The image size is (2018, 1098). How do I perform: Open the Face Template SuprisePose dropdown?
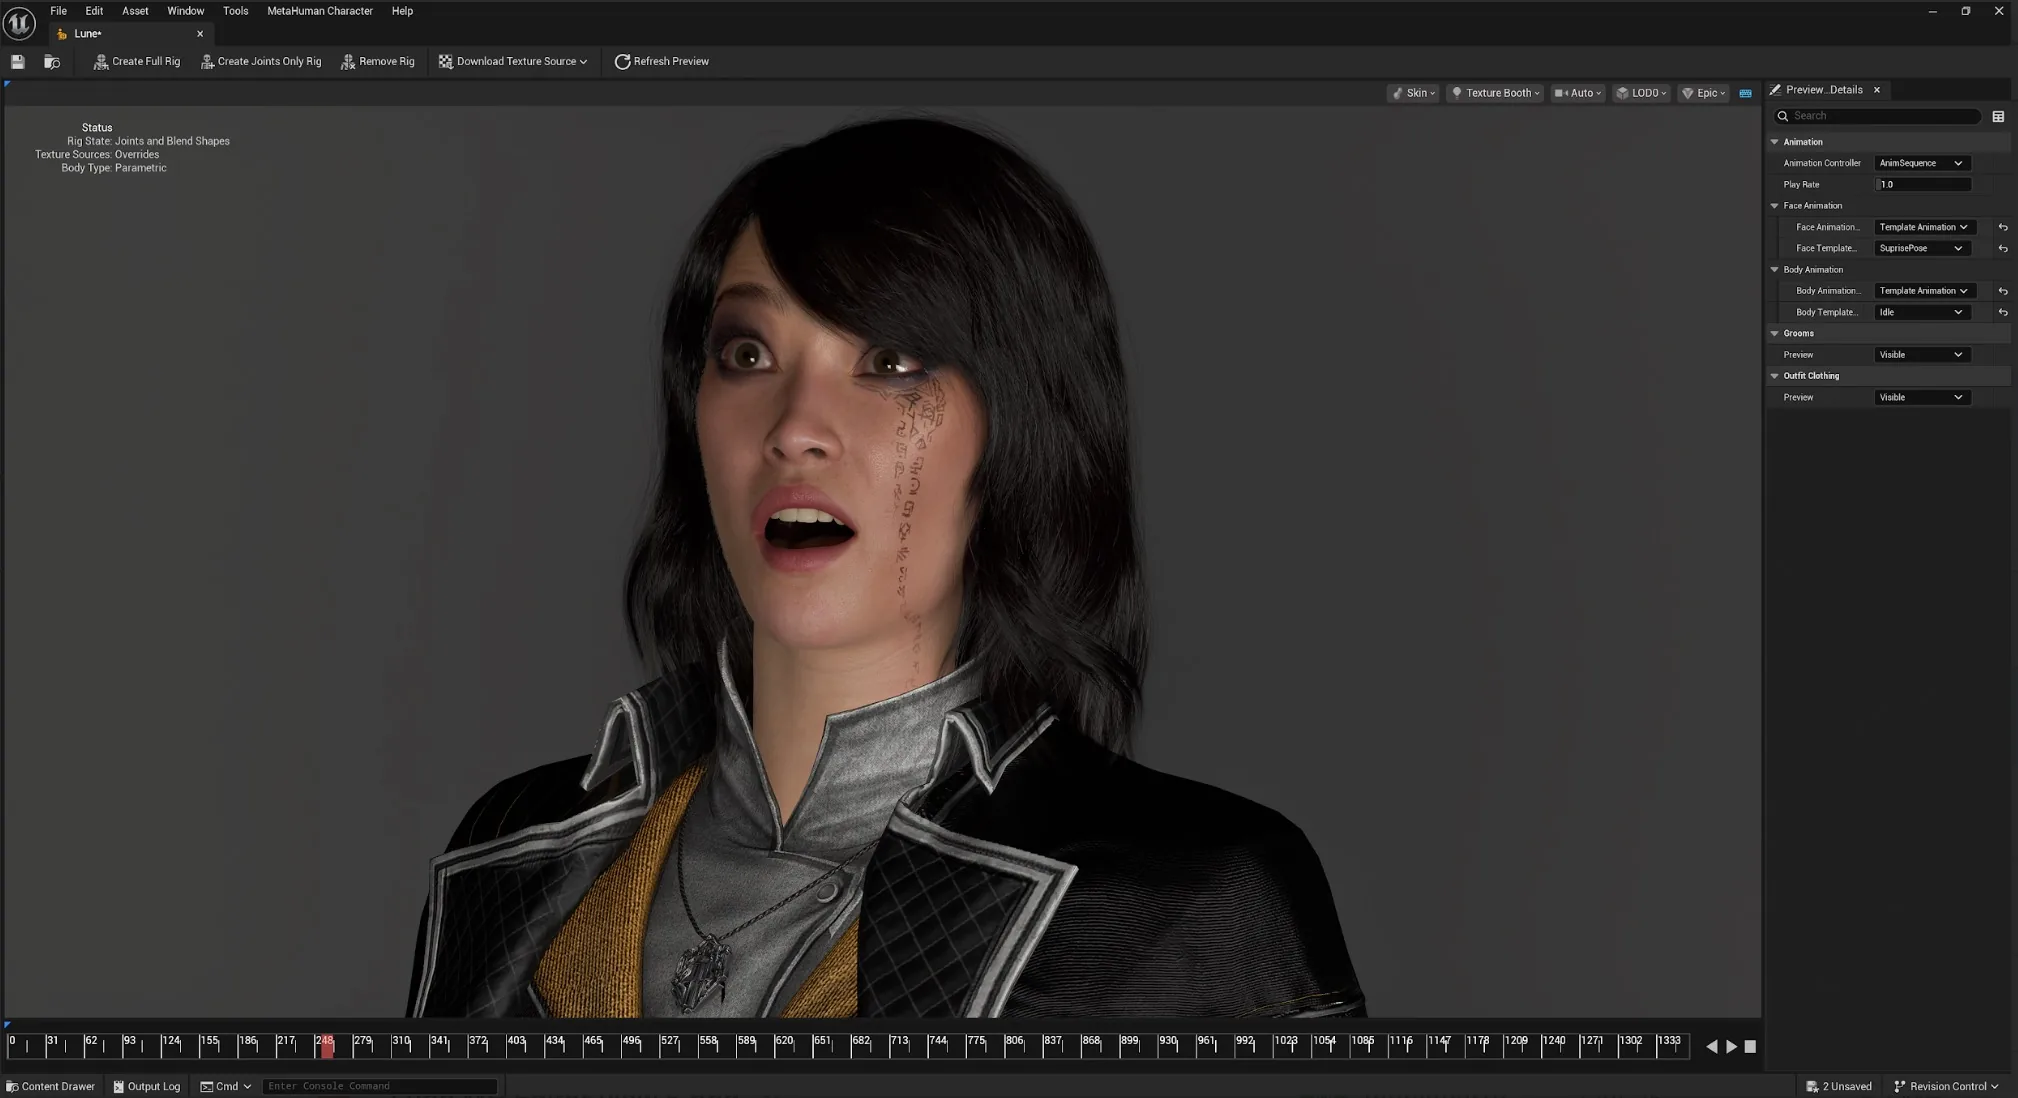1921,248
